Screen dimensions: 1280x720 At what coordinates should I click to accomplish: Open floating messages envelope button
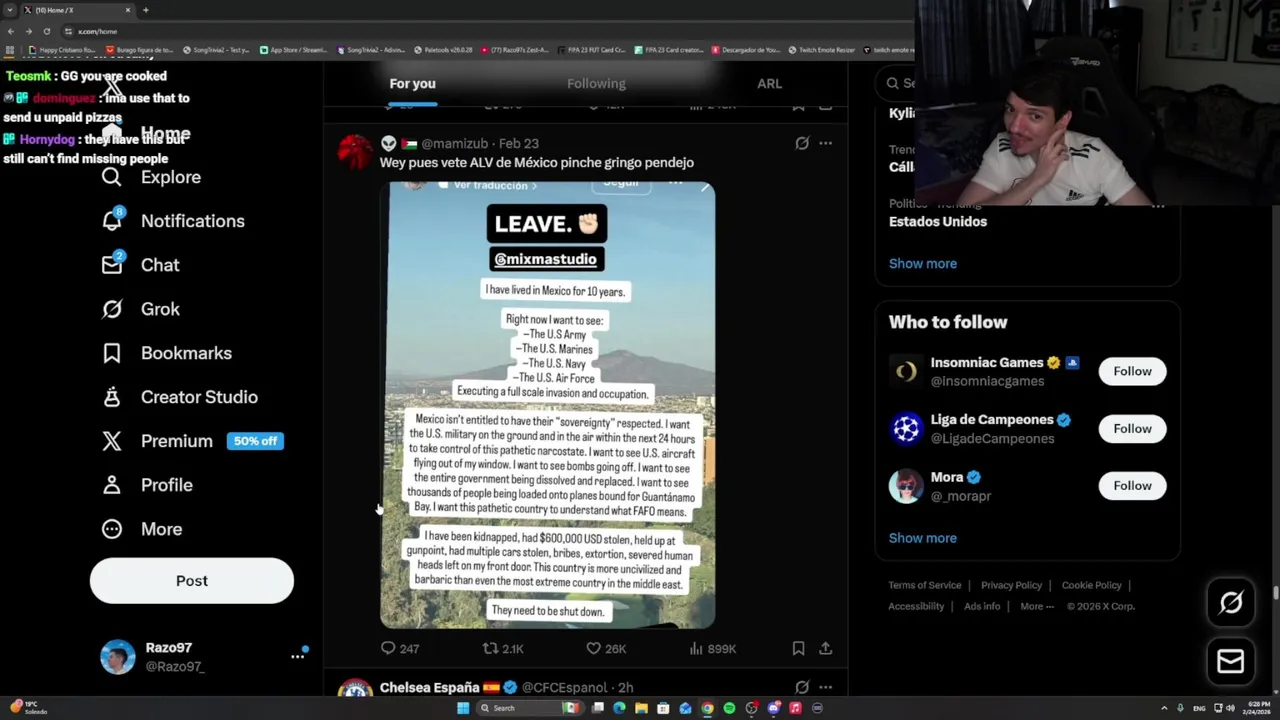pos(1230,662)
